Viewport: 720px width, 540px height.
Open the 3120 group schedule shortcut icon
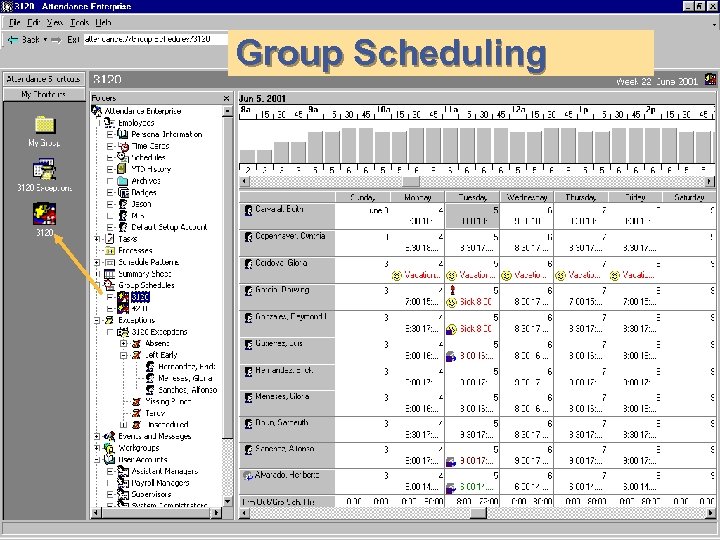coord(44,214)
